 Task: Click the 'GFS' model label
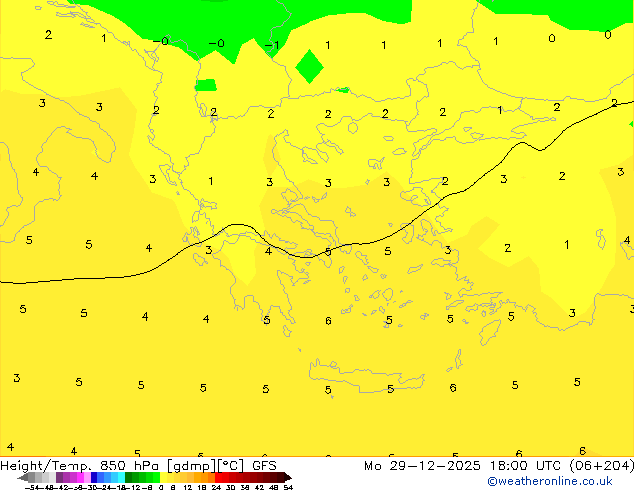(x=264, y=466)
